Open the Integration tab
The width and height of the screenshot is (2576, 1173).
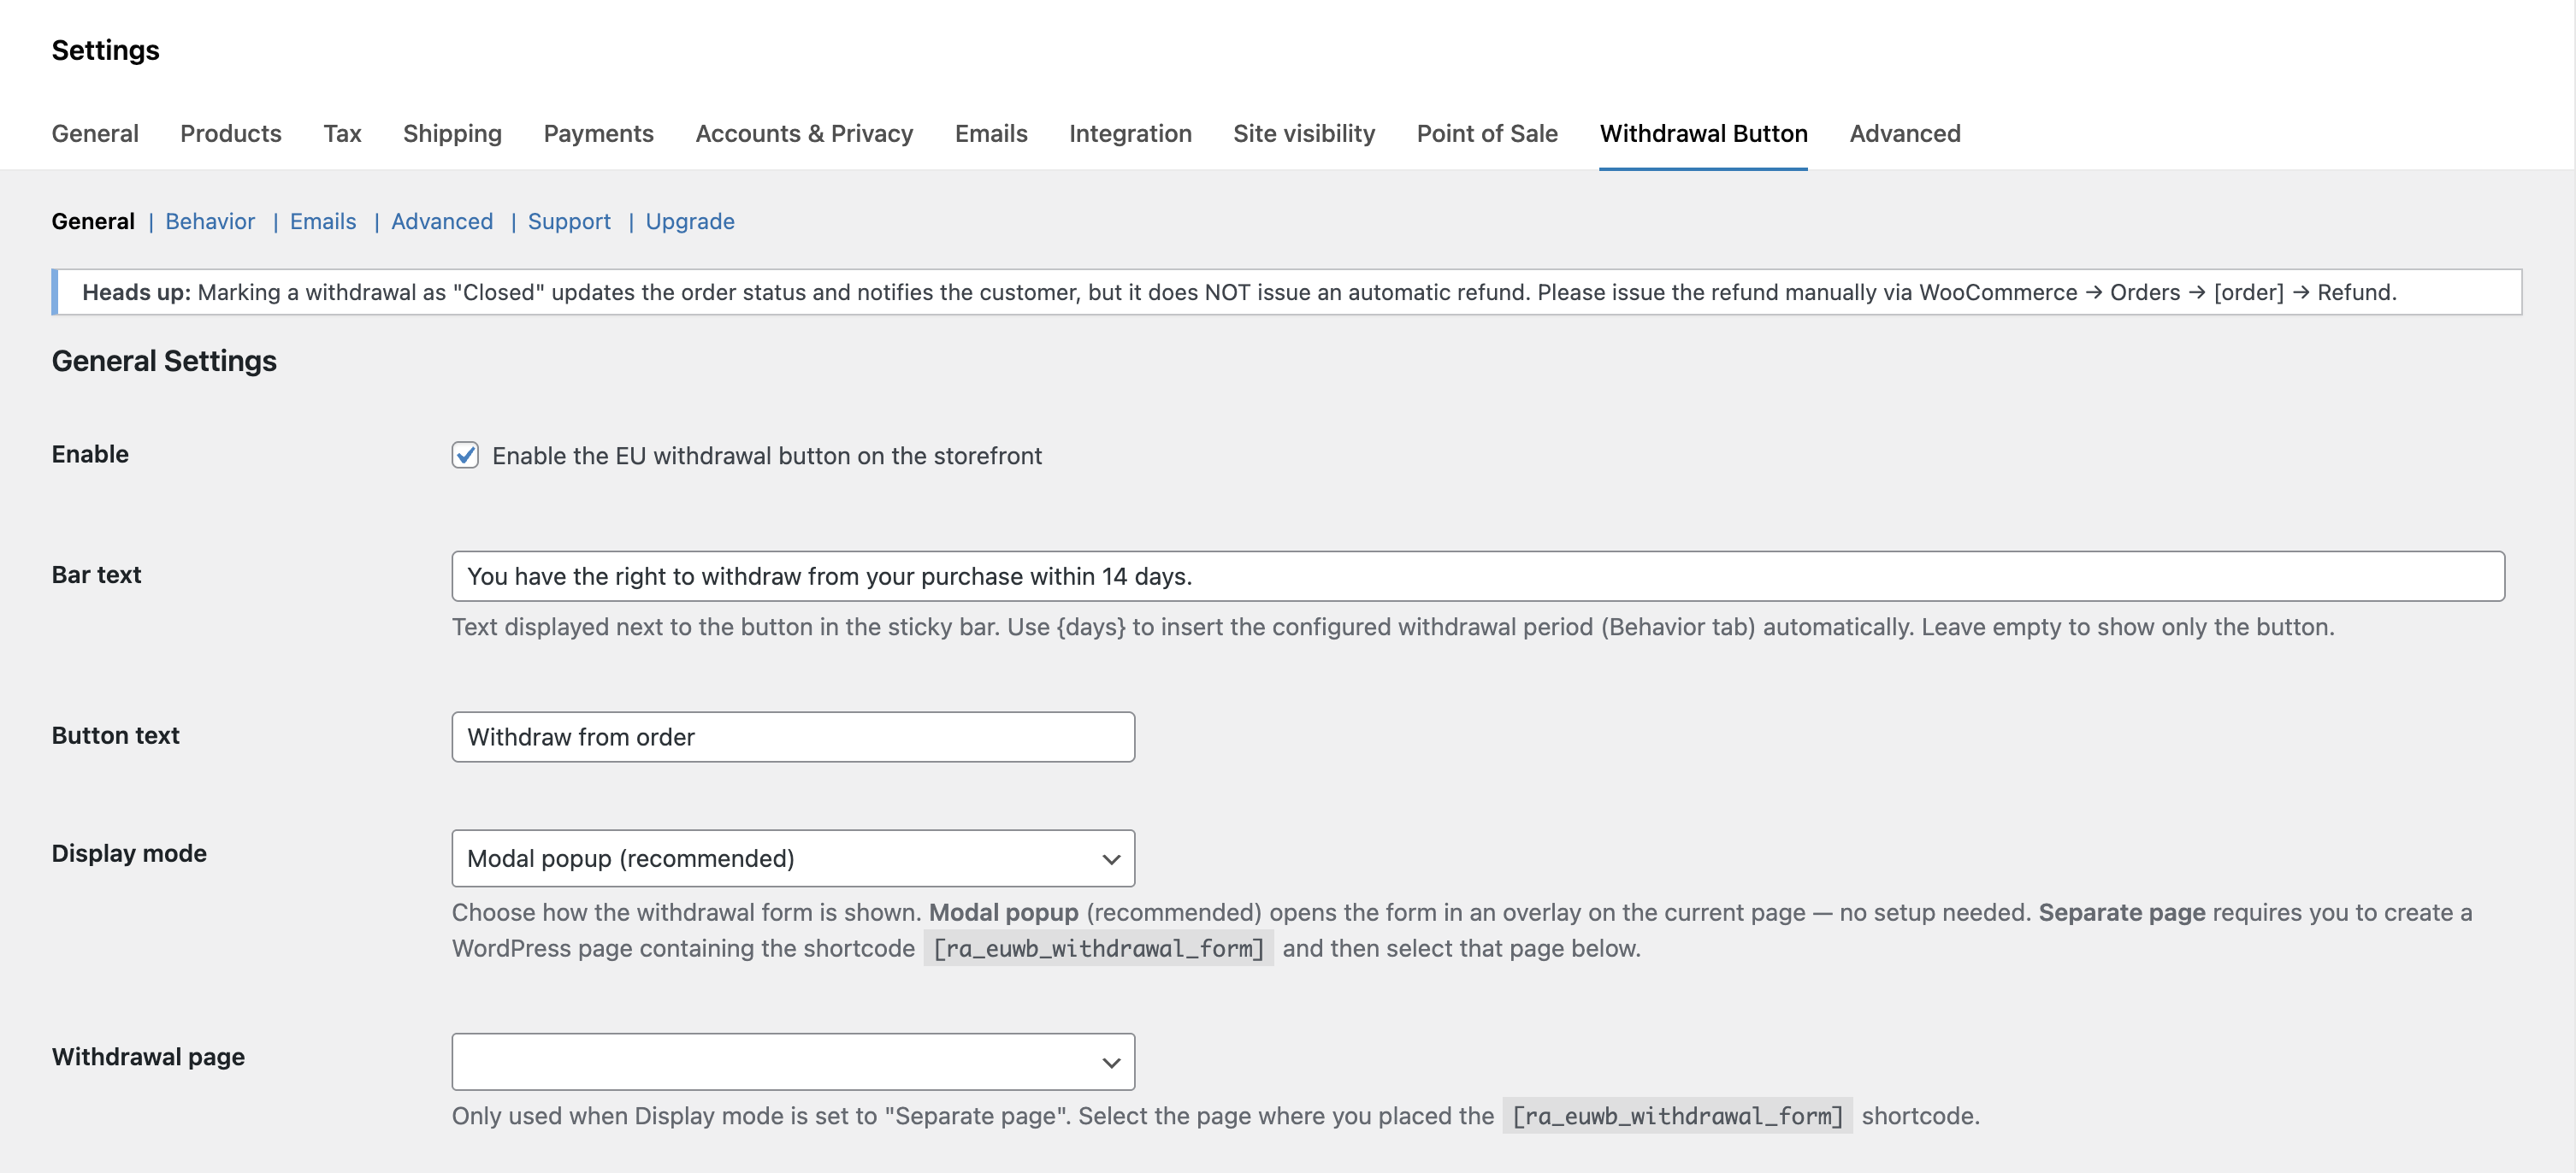pyautogui.click(x=1130, y=133)
